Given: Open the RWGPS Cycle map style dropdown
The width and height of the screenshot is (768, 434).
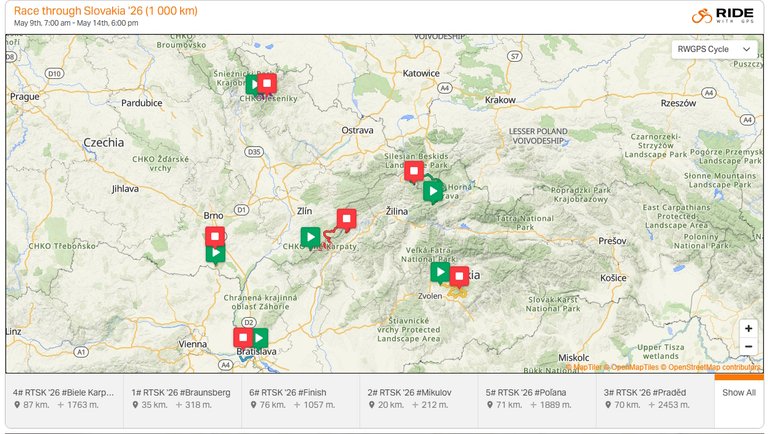Looking at the screenshot, I should (x=715, y=49).
